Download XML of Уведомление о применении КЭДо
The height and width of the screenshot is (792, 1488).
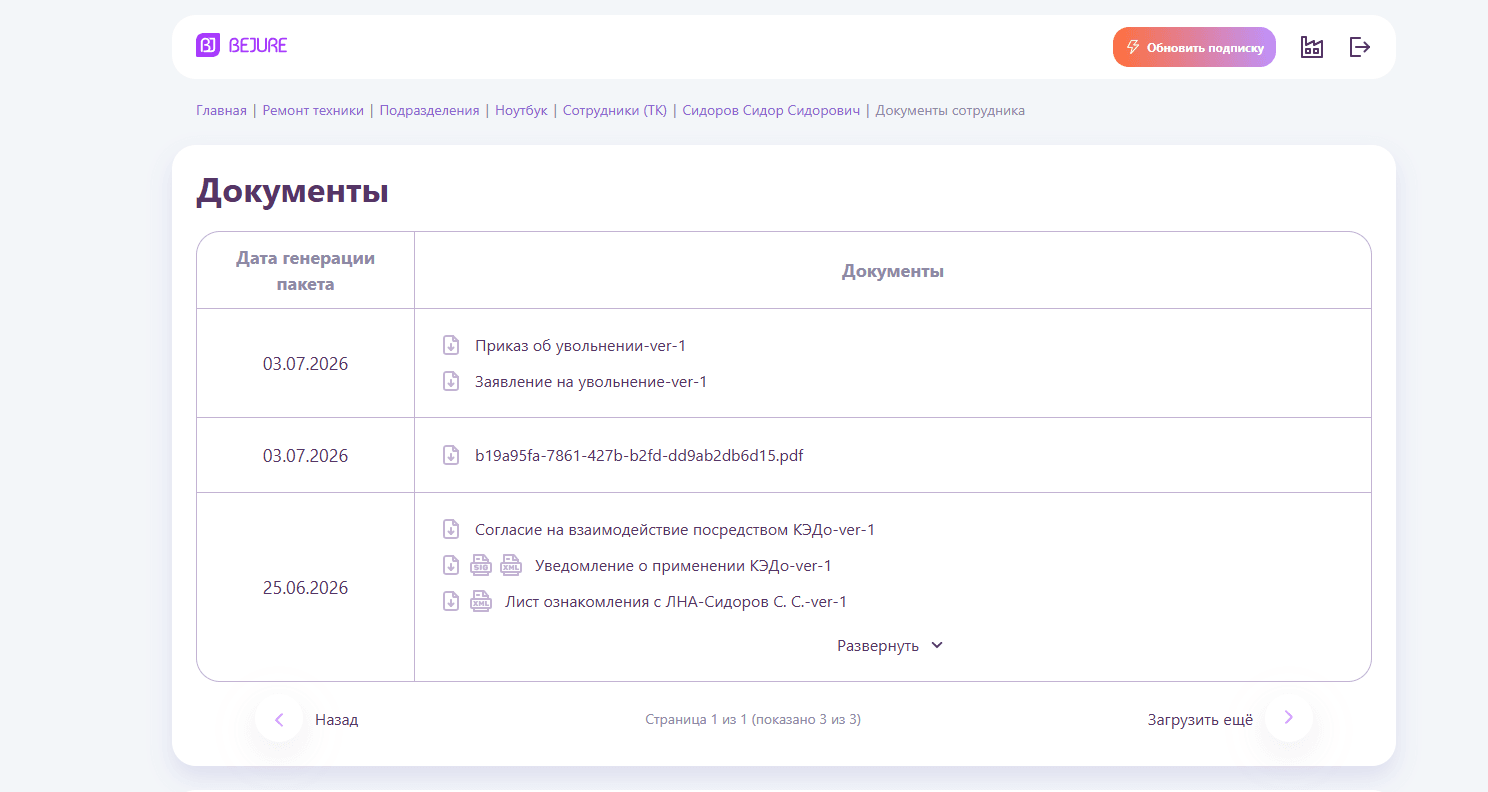pos(511,565)
